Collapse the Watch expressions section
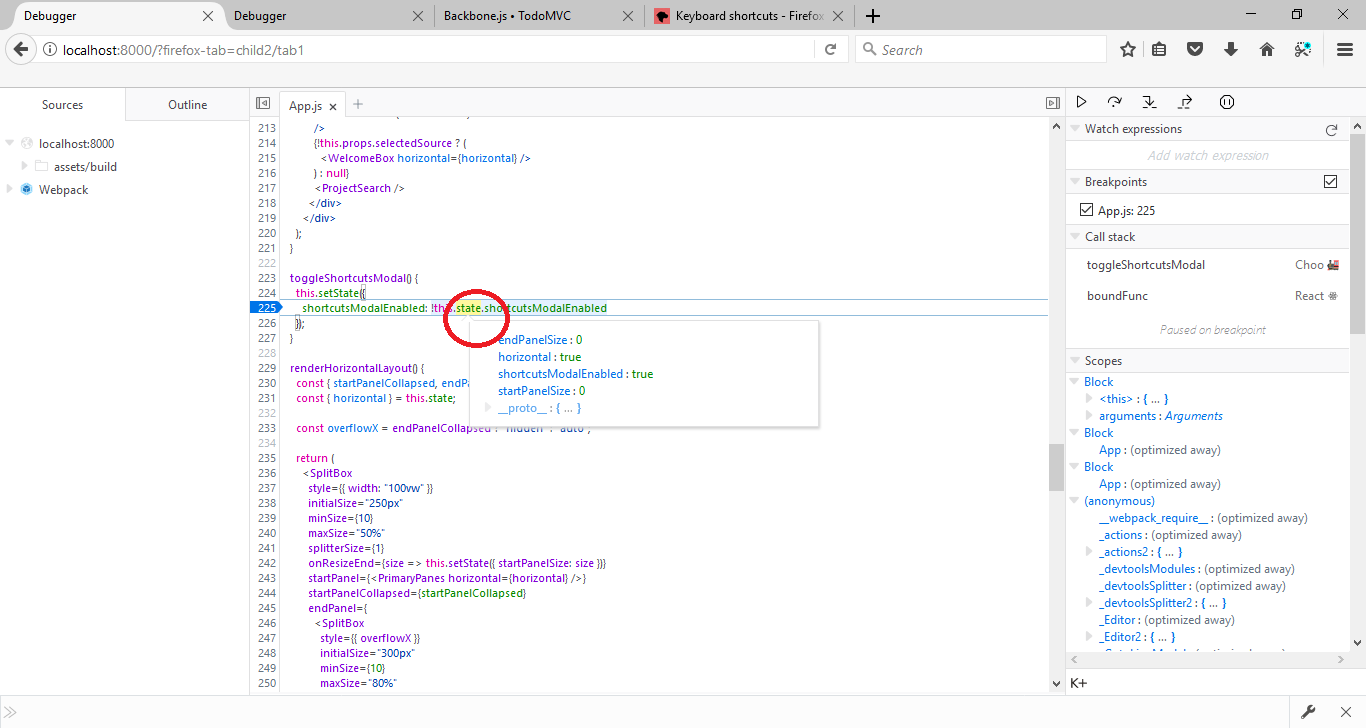 pyautogui.click(x=1074, y=128)
